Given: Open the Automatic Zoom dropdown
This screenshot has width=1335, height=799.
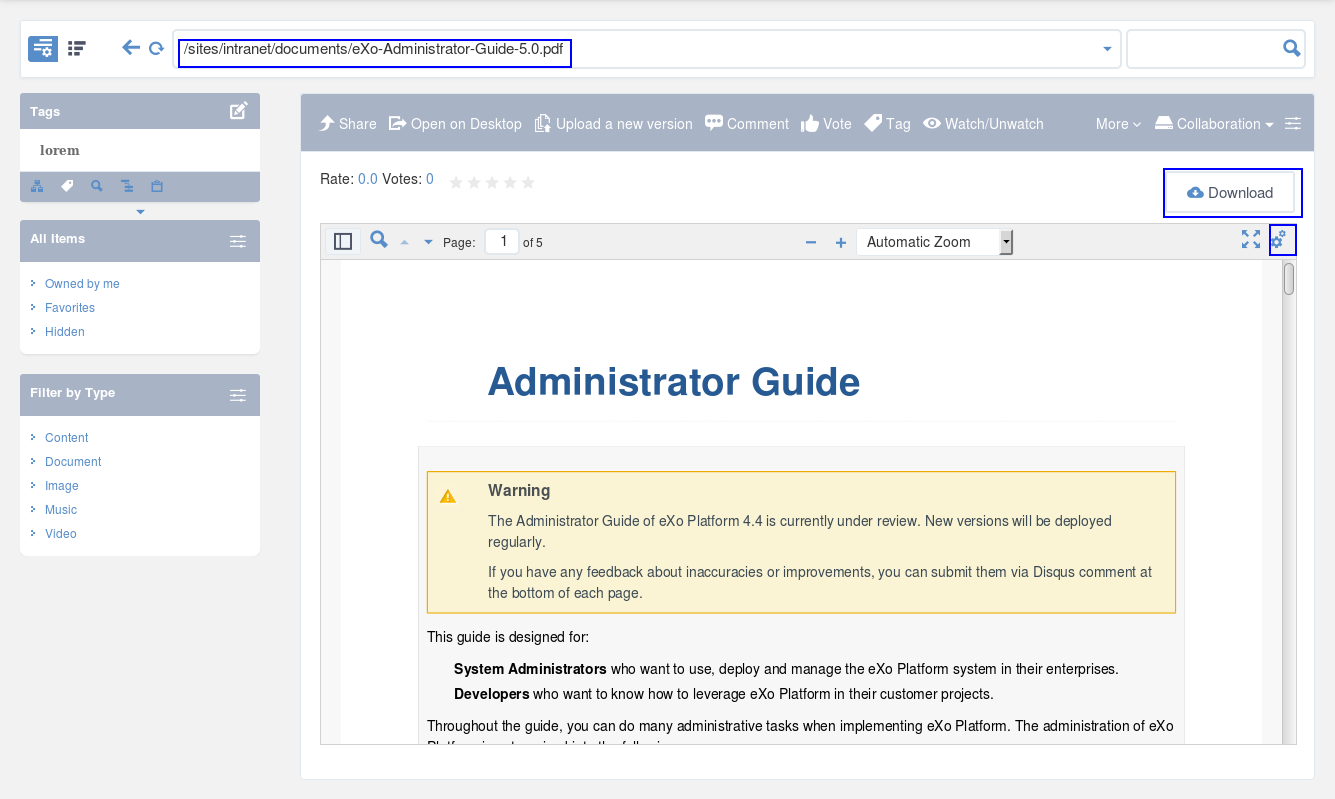Looking at the screenshot, I should 935,242.
